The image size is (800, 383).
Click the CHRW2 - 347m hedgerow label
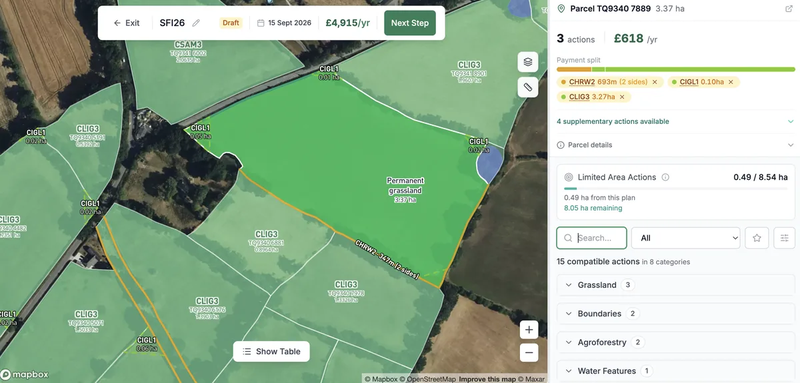pyautogui.click(x=387, y=260)
